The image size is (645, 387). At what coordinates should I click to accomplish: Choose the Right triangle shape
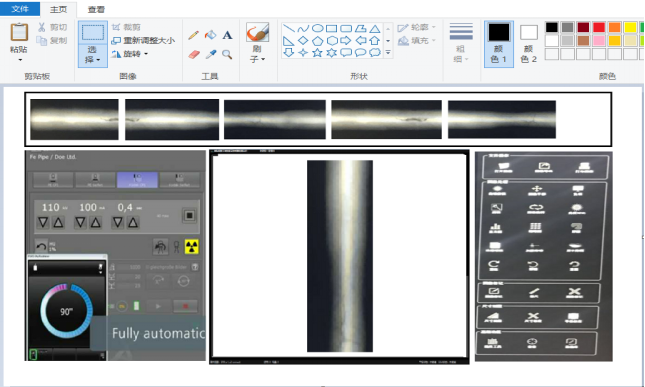(289, 41)
